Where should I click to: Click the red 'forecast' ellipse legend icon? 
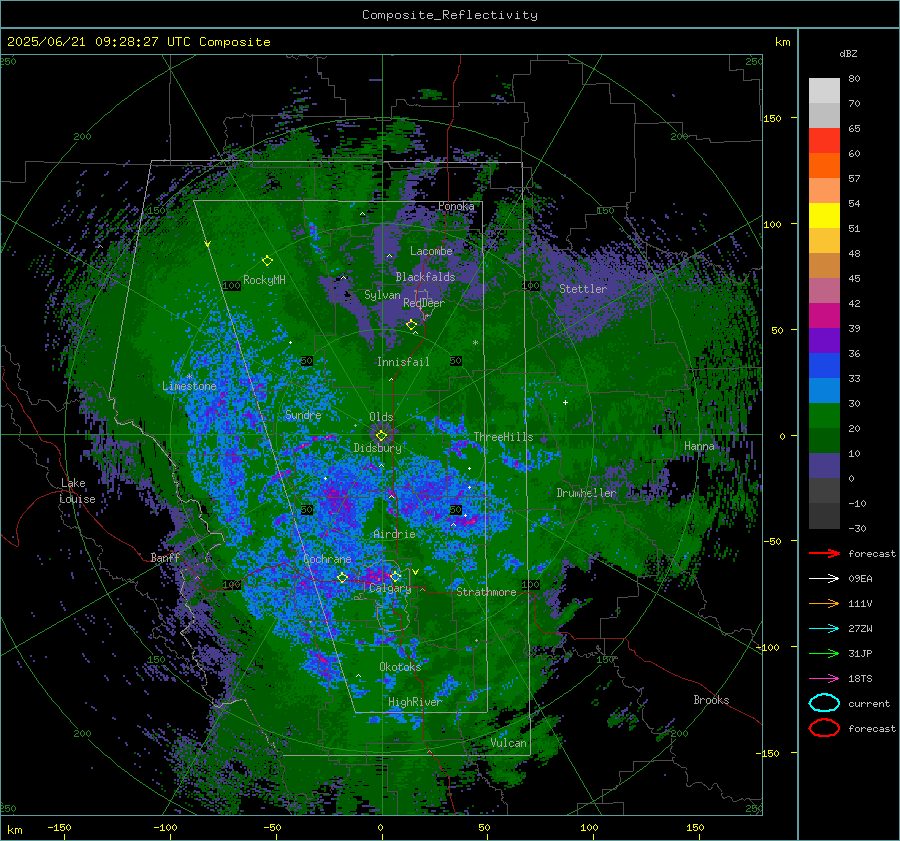[824, 728]
